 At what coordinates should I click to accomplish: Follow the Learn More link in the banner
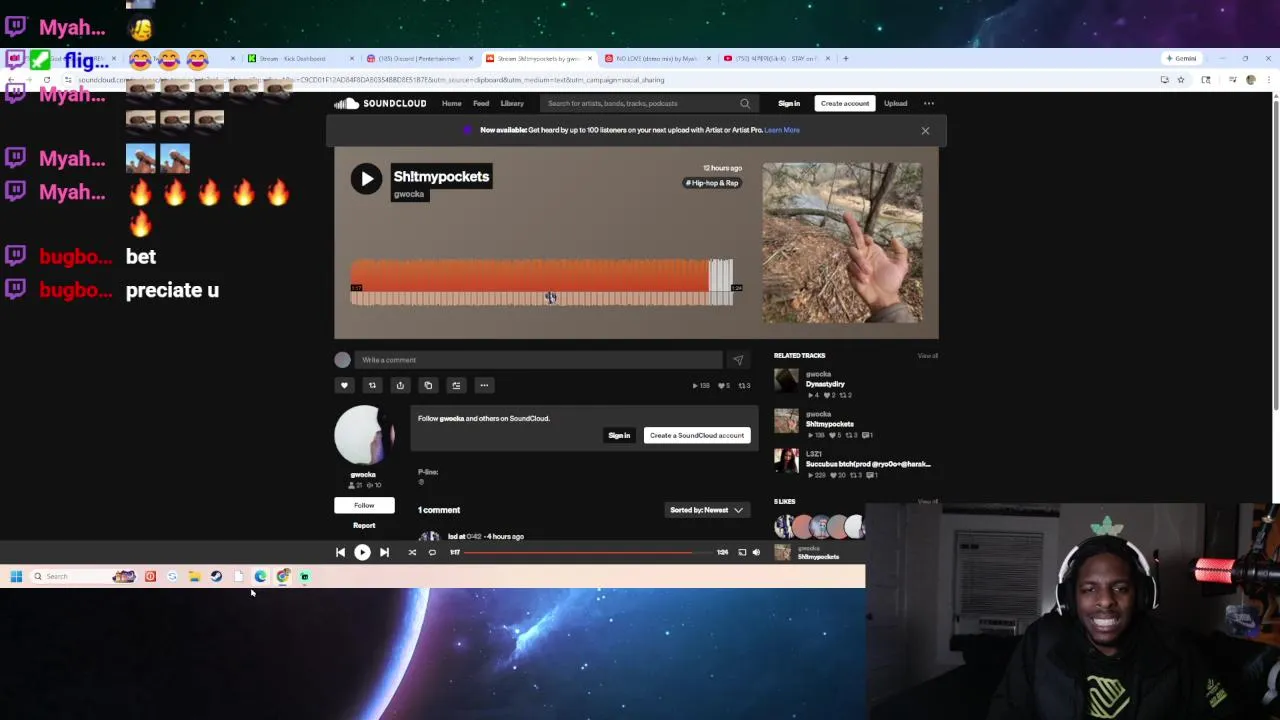pos(782,130)
